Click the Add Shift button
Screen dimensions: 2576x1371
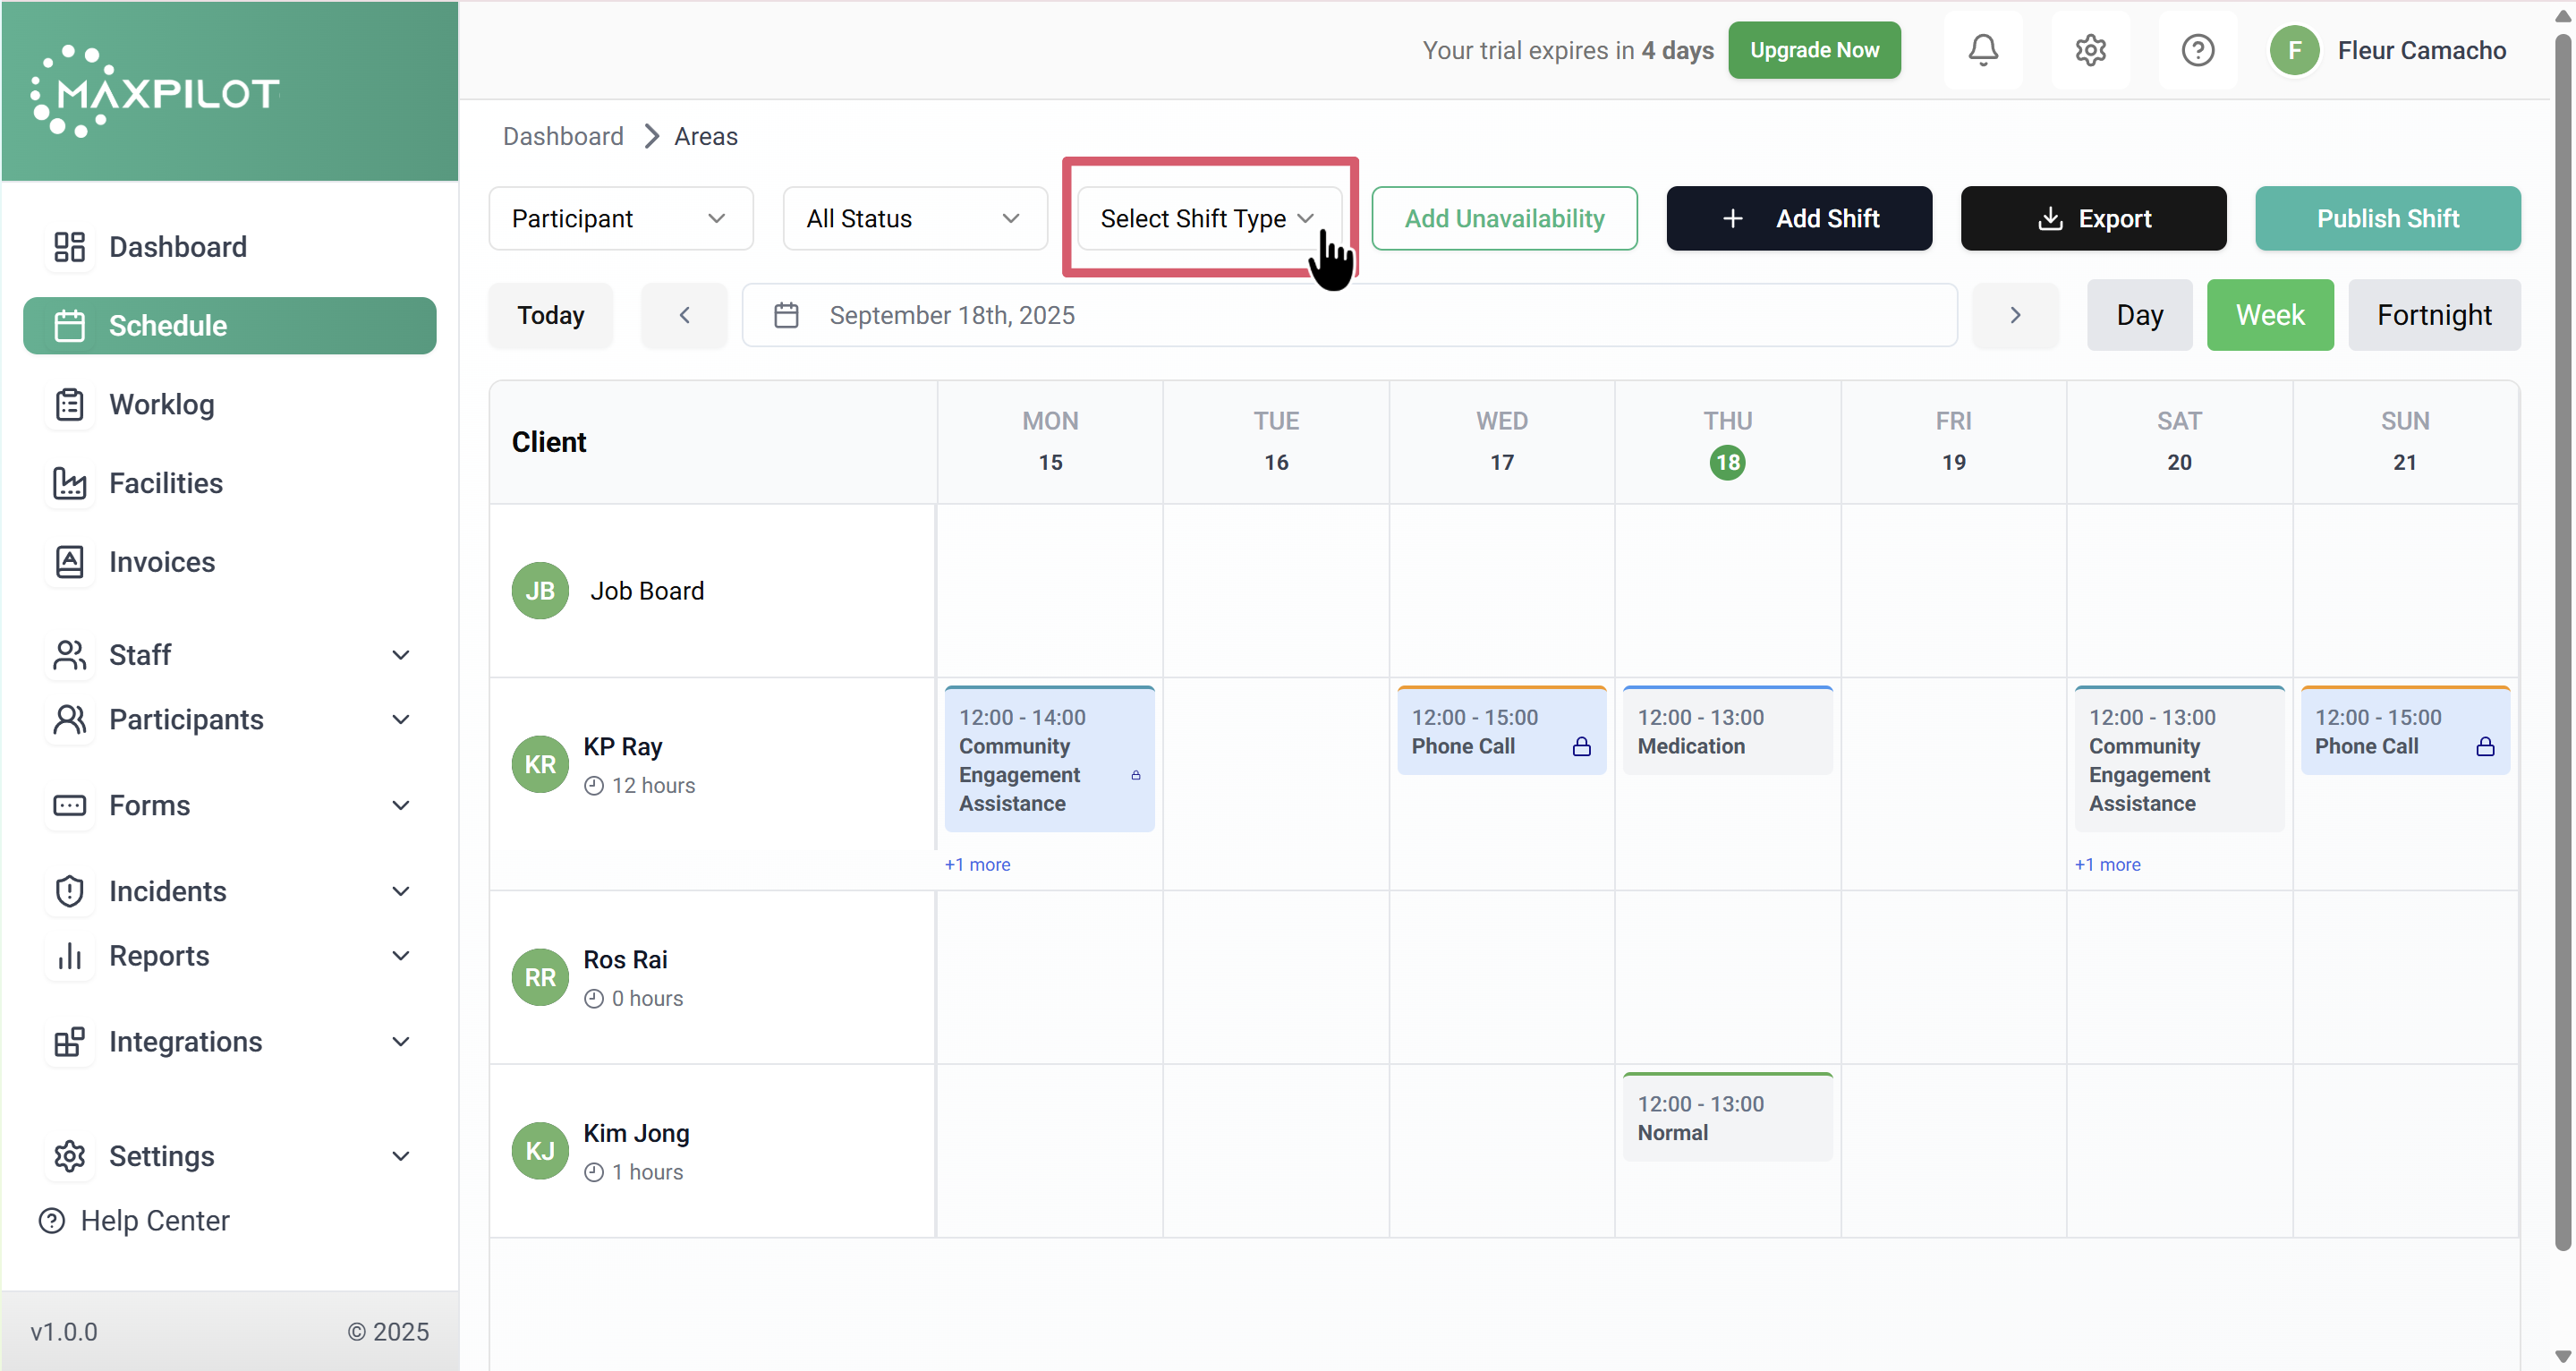coord(1798,218)
